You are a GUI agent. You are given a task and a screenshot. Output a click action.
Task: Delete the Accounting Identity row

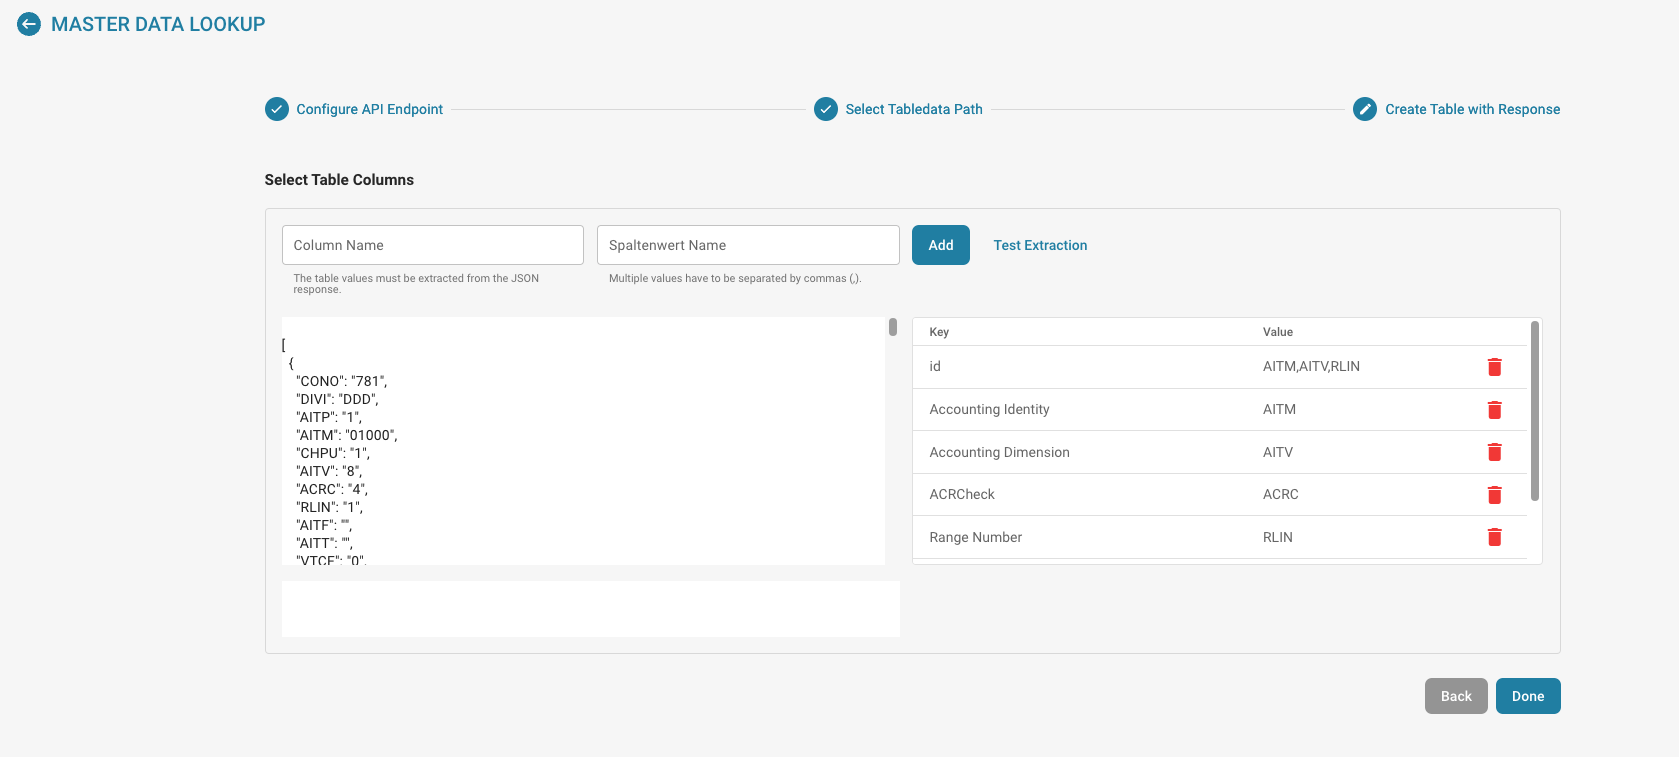[x=1494, y=410]
